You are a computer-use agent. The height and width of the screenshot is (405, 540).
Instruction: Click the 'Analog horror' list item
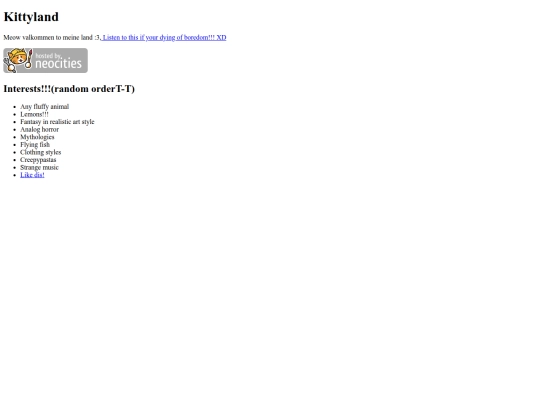point(40,129)
